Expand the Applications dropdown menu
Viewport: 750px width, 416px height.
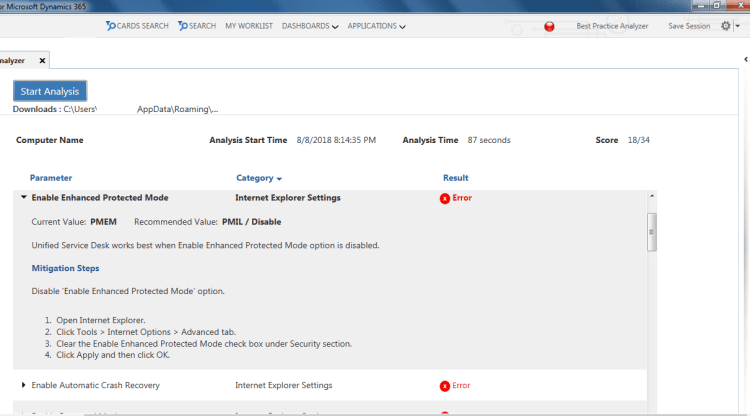click(x=376, y=26)
